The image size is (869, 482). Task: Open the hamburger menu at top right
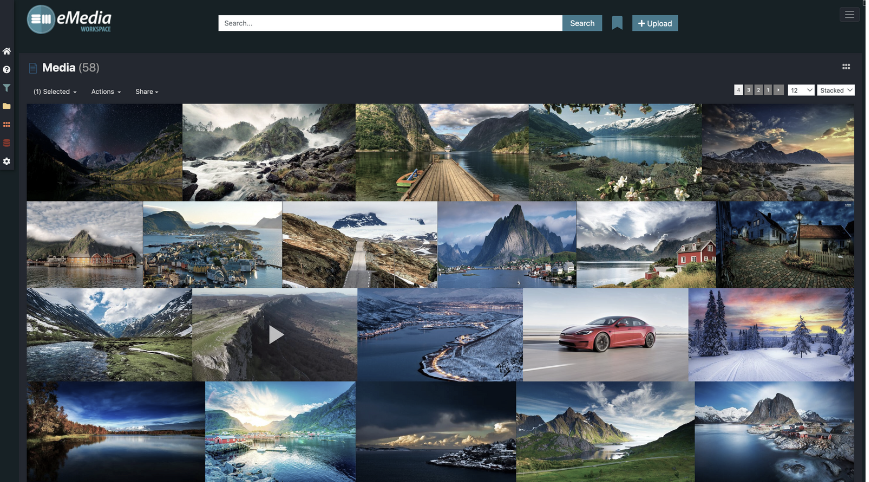point(849,15)
